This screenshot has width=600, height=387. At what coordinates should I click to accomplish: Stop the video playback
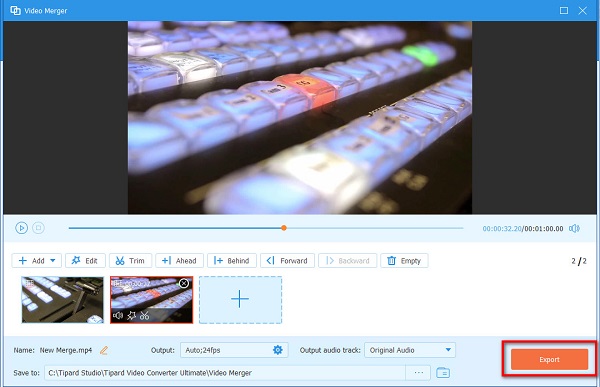[x=38, y=228]
